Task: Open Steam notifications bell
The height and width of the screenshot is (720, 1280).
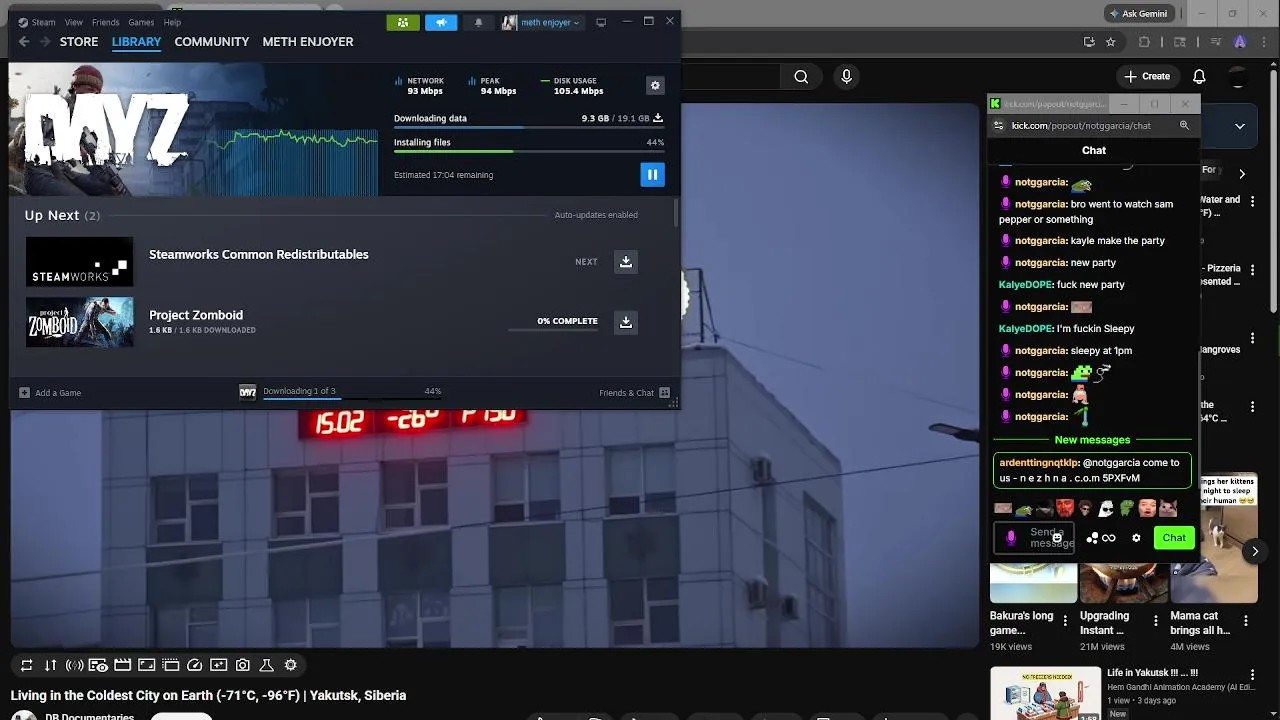Action: [478, 22]
